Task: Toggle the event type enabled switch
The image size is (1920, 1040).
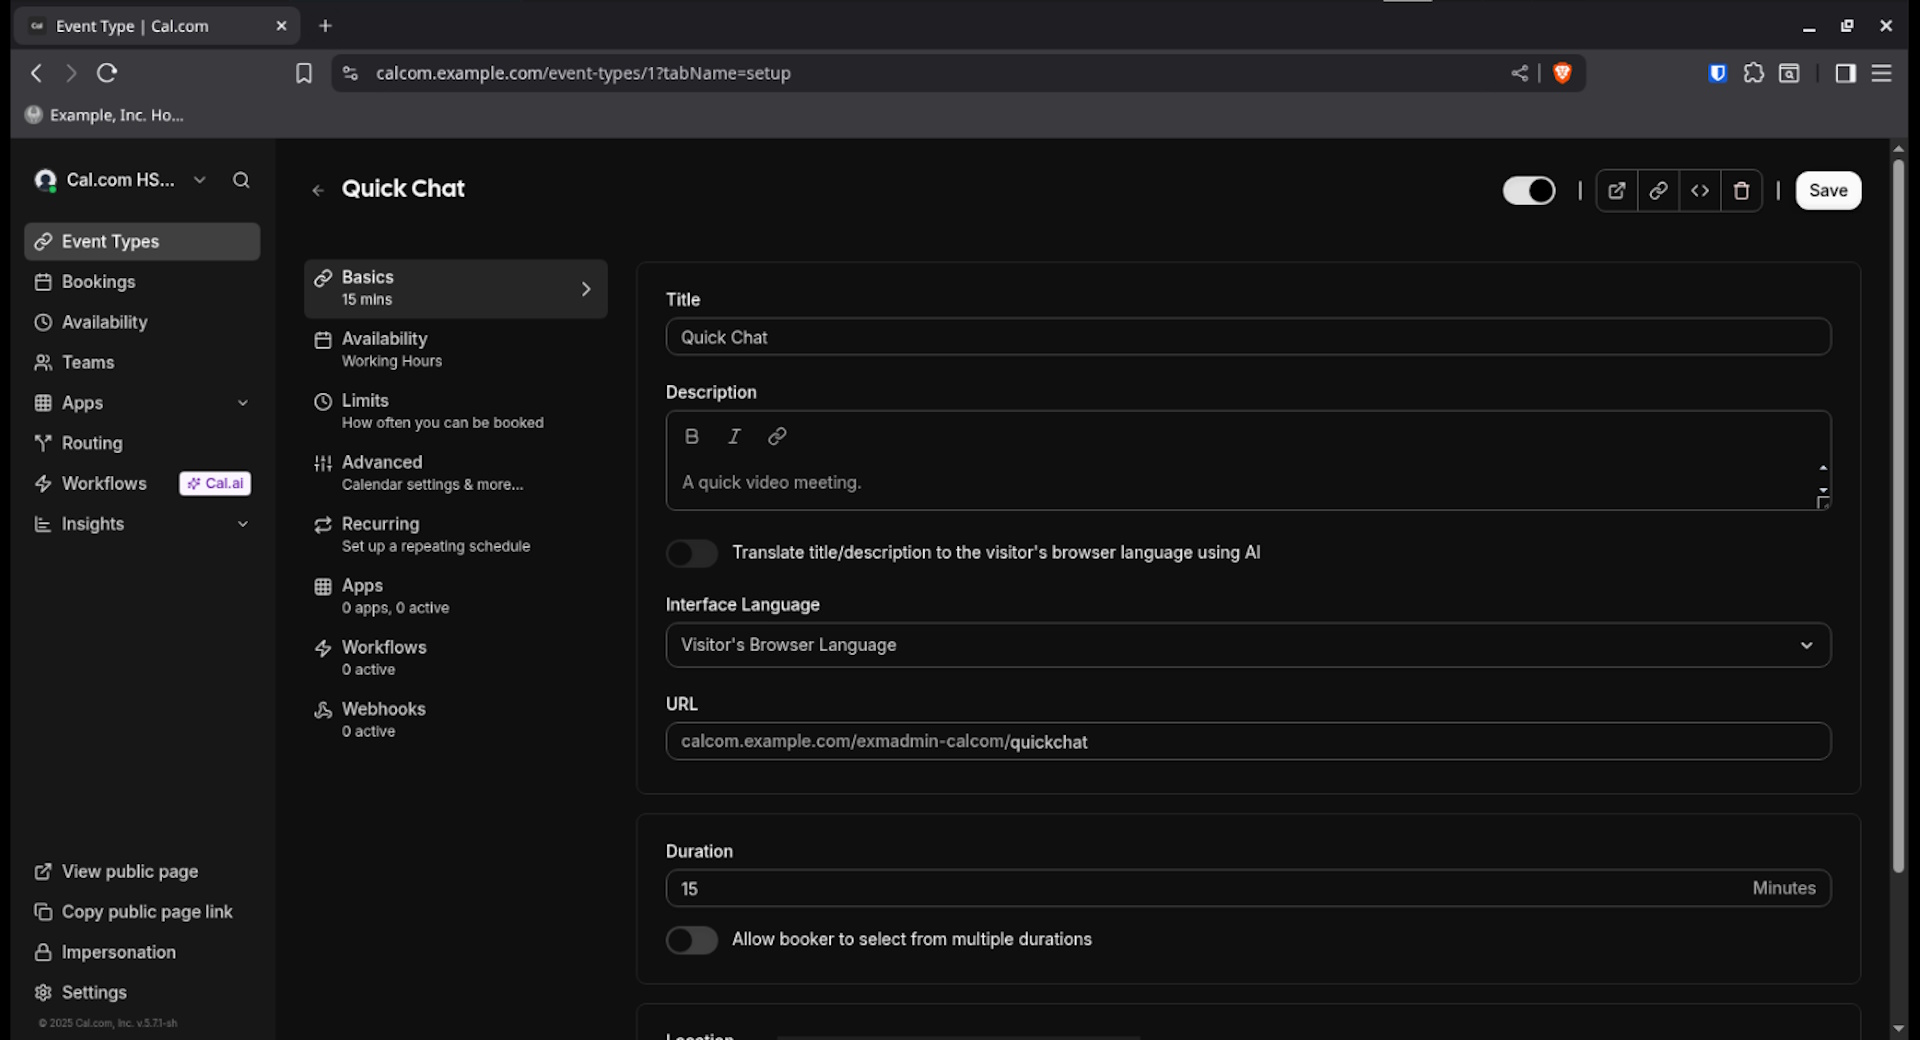Action: pyautogui.click(x=1528, y=191)
